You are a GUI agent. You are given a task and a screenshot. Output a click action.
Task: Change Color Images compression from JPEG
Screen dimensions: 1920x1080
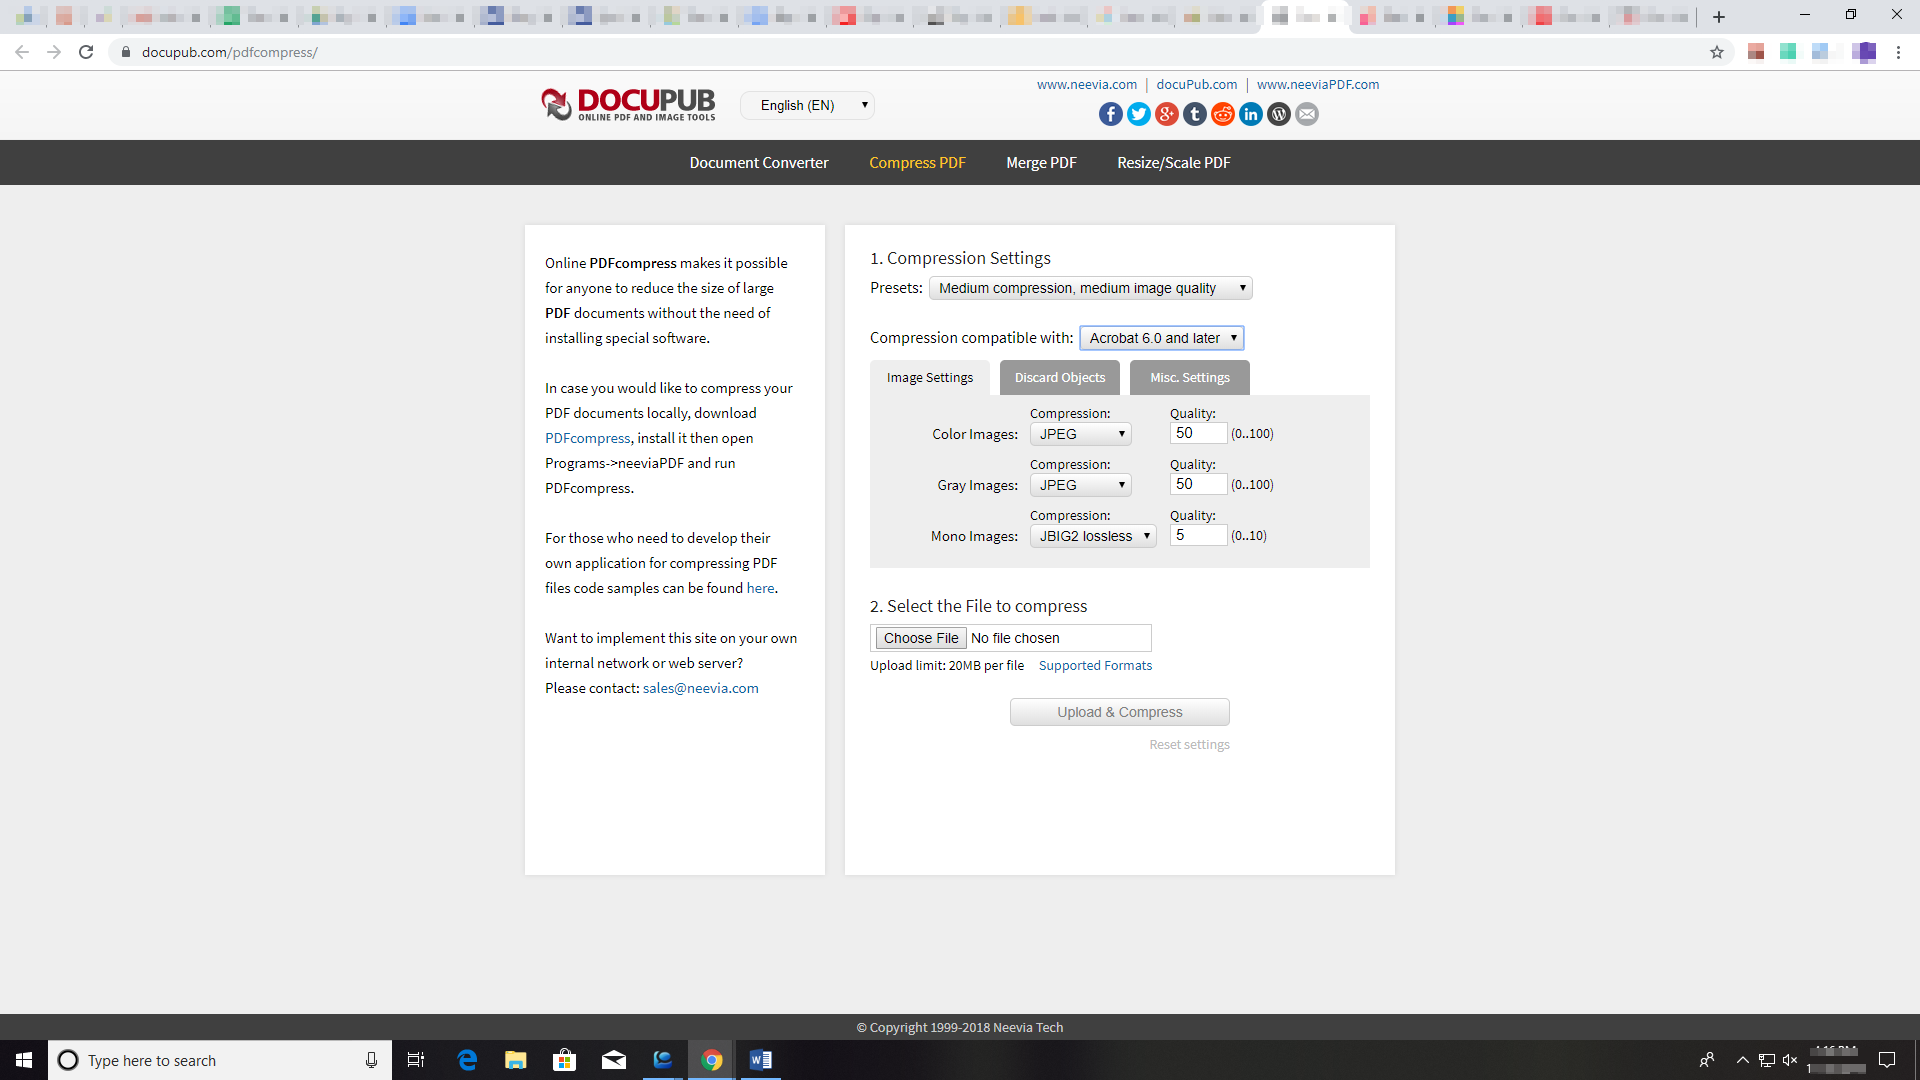click(x=1080, y=433)
